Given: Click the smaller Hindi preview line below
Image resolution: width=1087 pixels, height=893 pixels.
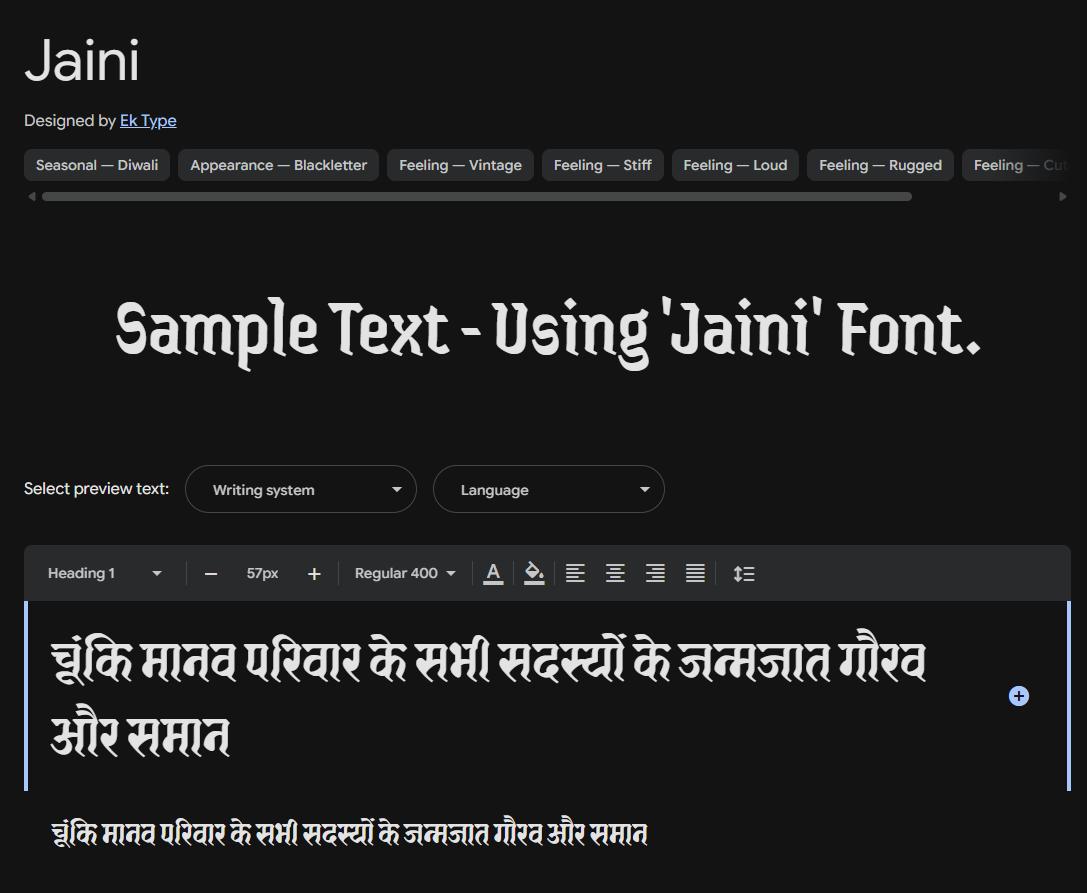Looking at the screenshot, I should (x=349, y=833).
